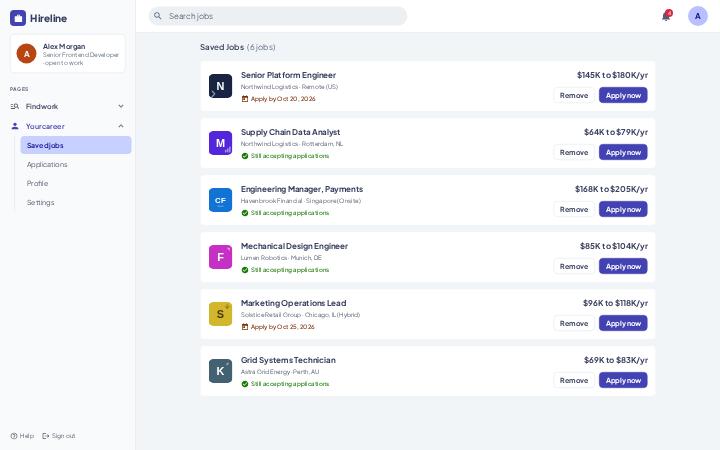Open Alex Morgan's profile card
Viewport: 720px width, 450px height.
click(x=68, y=54)
